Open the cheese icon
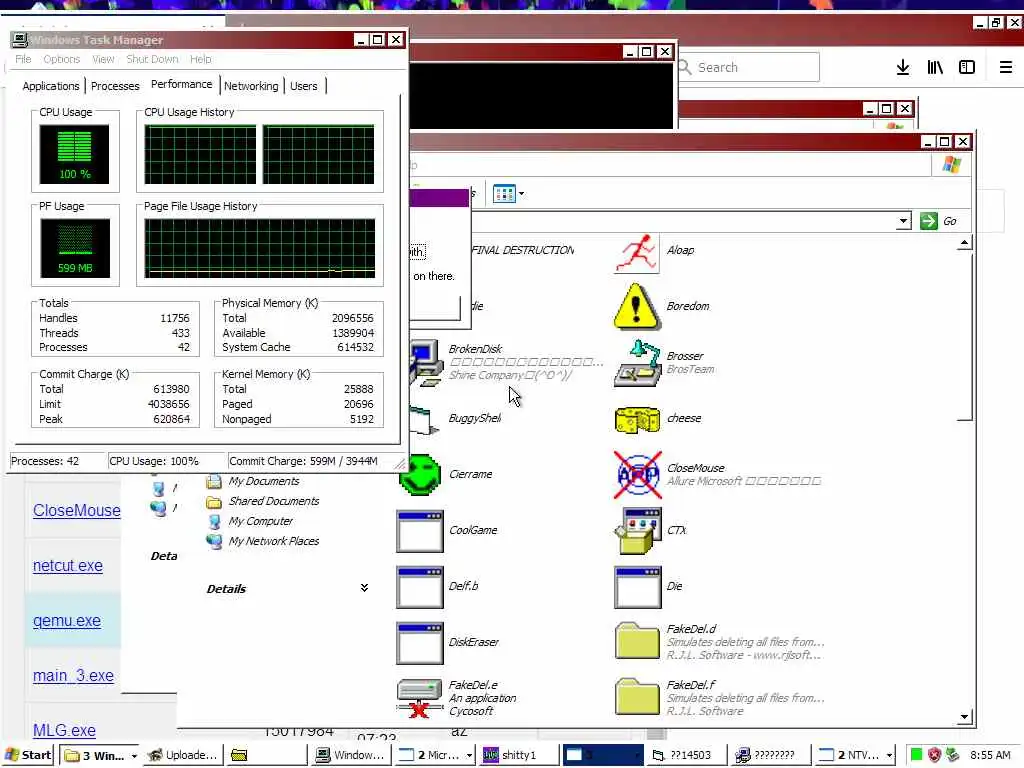1024x768 pixels. point(637,419)
